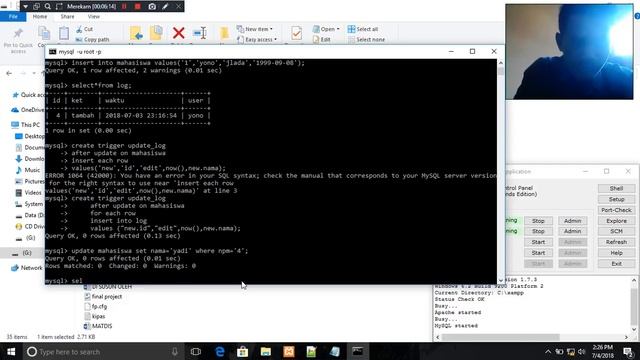Switch to the Home ribbon tab
Viewport: 640px width, 360px height.
pos(40,17)
